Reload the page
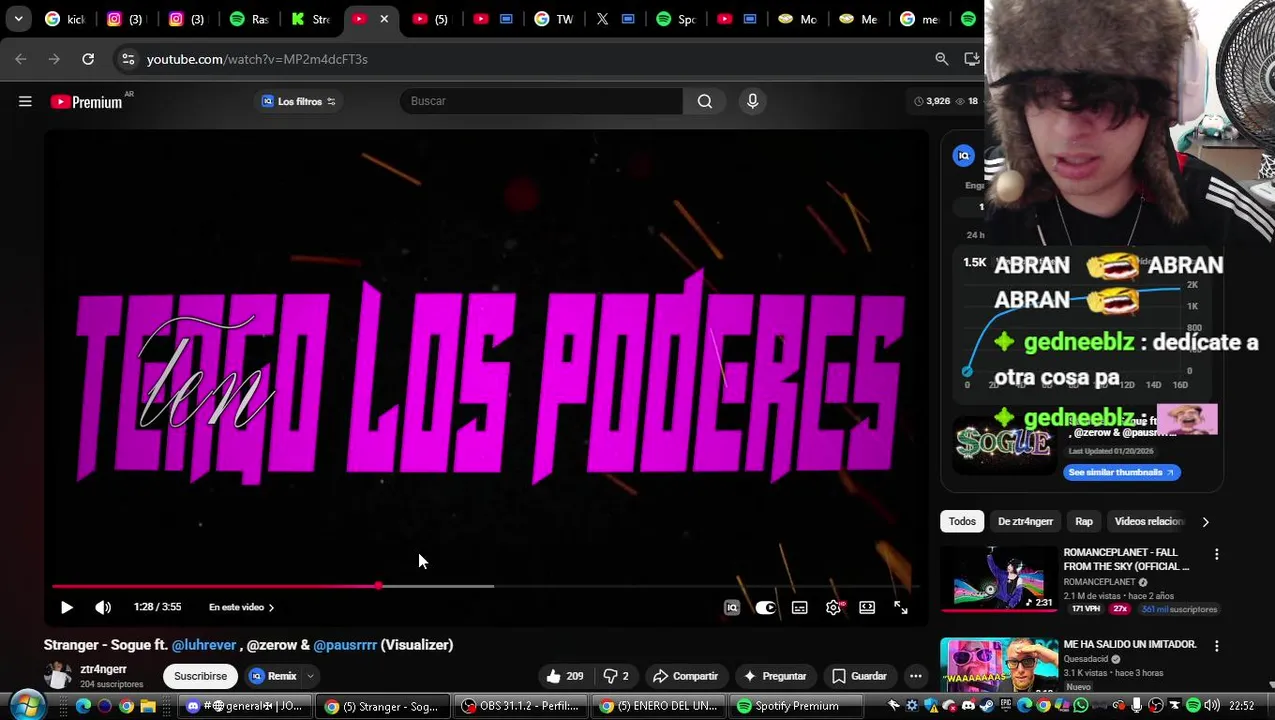 88,59
